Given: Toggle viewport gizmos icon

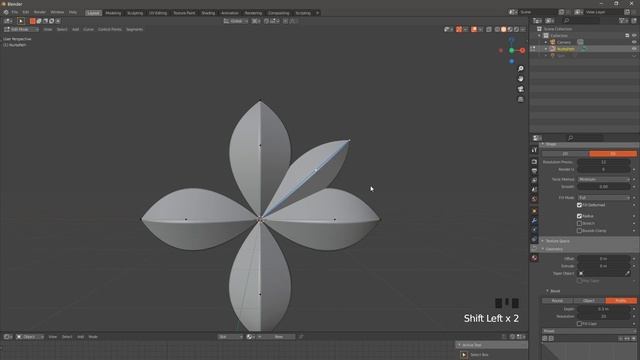Looking at the screenshot, I should pos(459,29).
